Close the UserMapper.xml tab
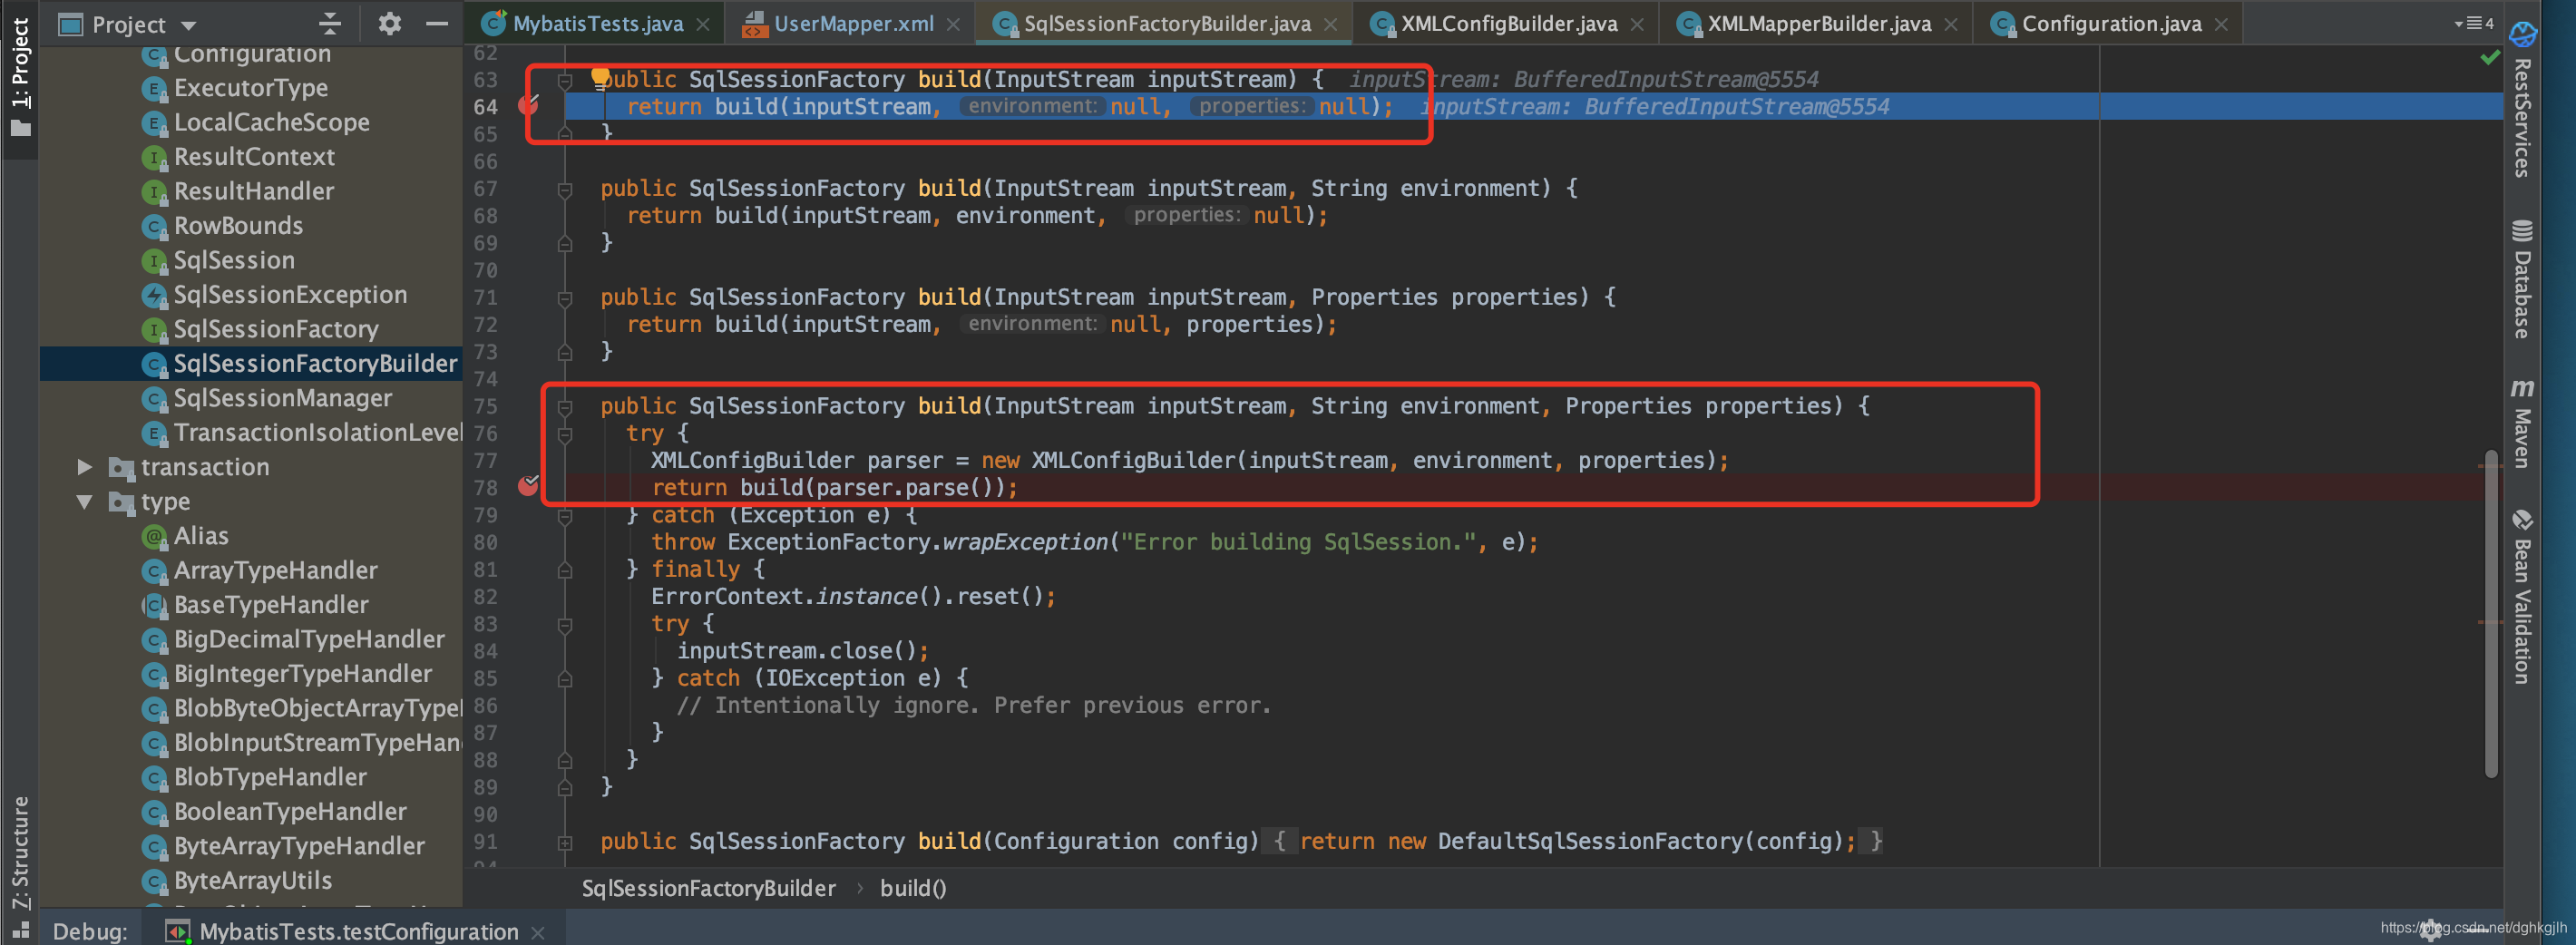Image resolution: width=2576 pixels, height=945 pixels. coord(953,24)
